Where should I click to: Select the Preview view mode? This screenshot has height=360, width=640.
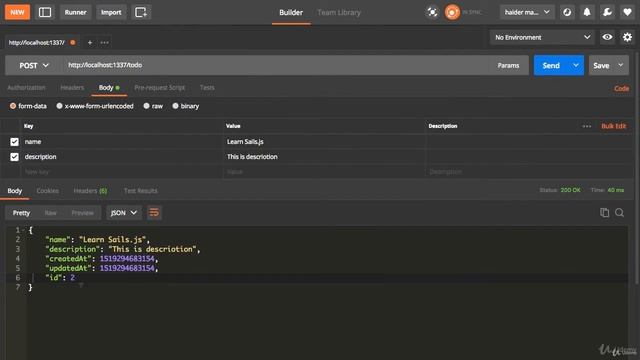click(82, 213)
